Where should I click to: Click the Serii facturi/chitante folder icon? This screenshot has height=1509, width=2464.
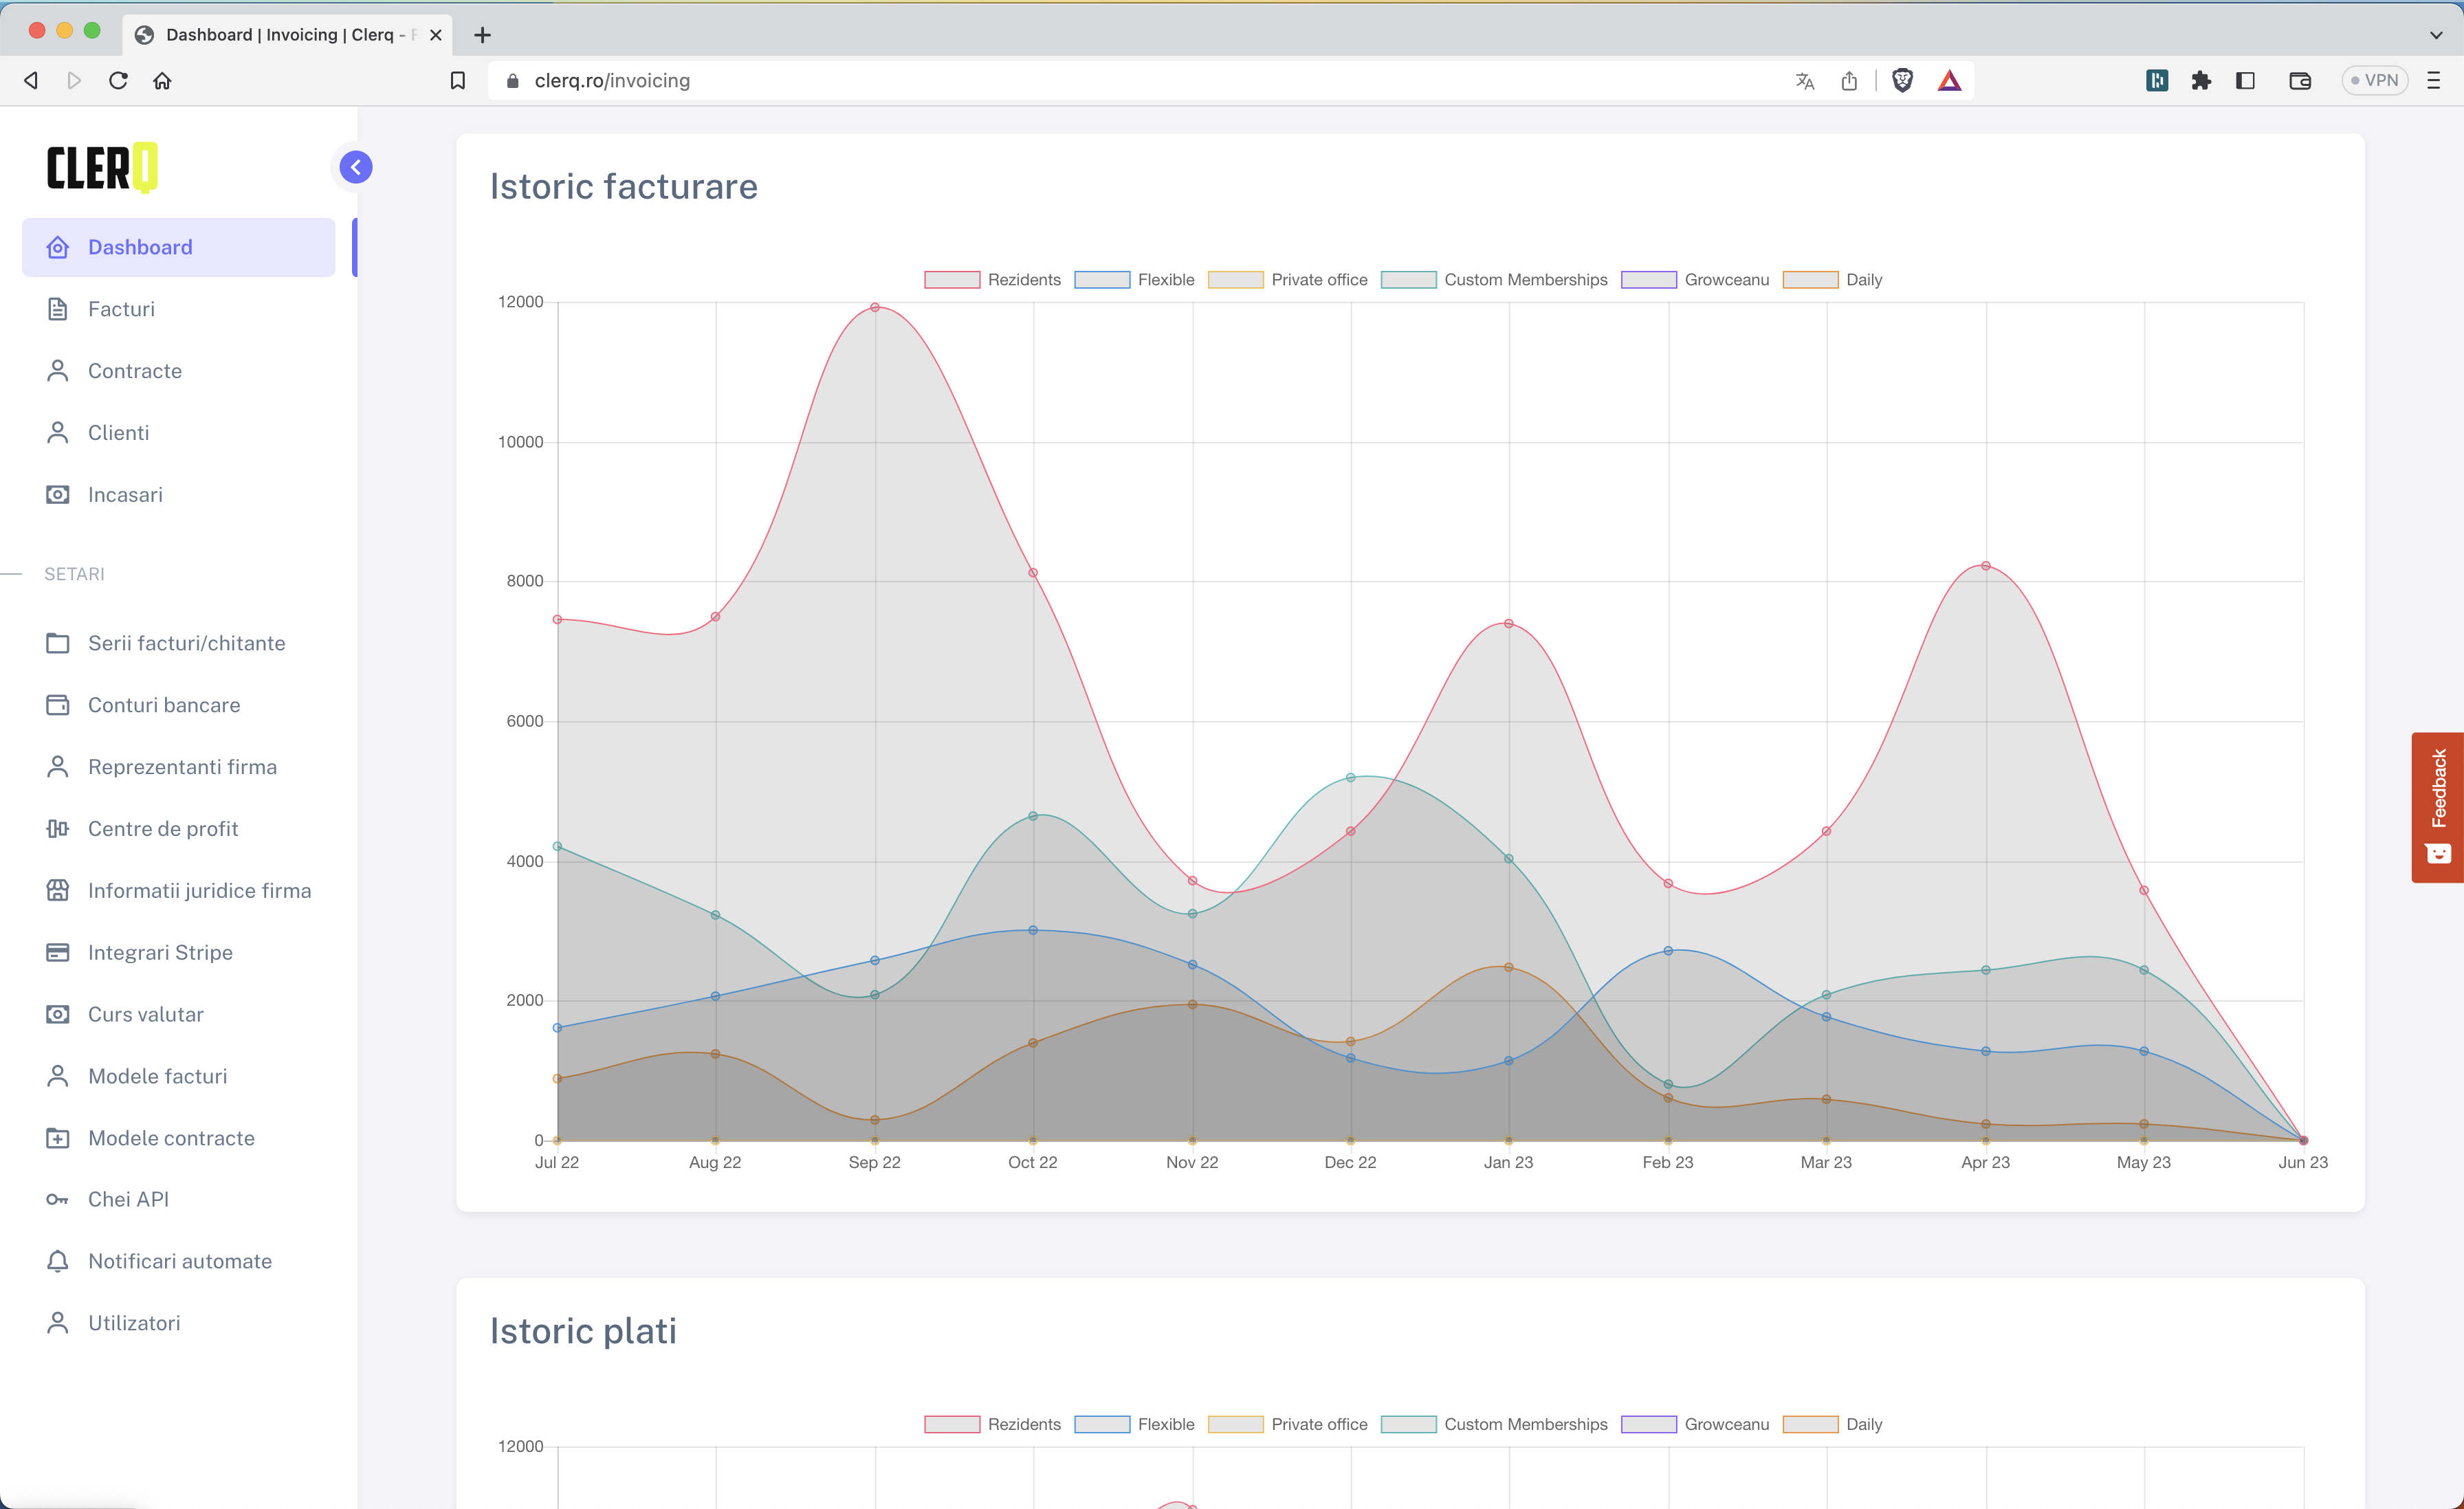point(58,643)
